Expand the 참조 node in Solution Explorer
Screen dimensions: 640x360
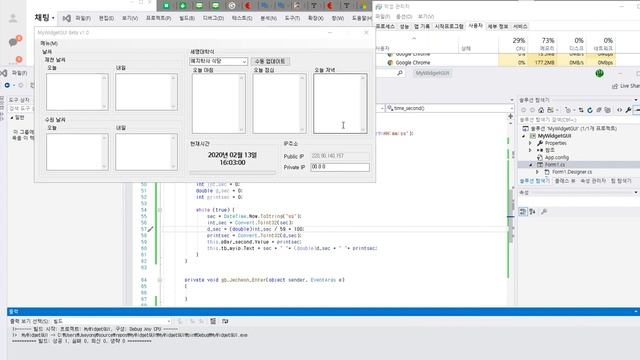[530, 150]
